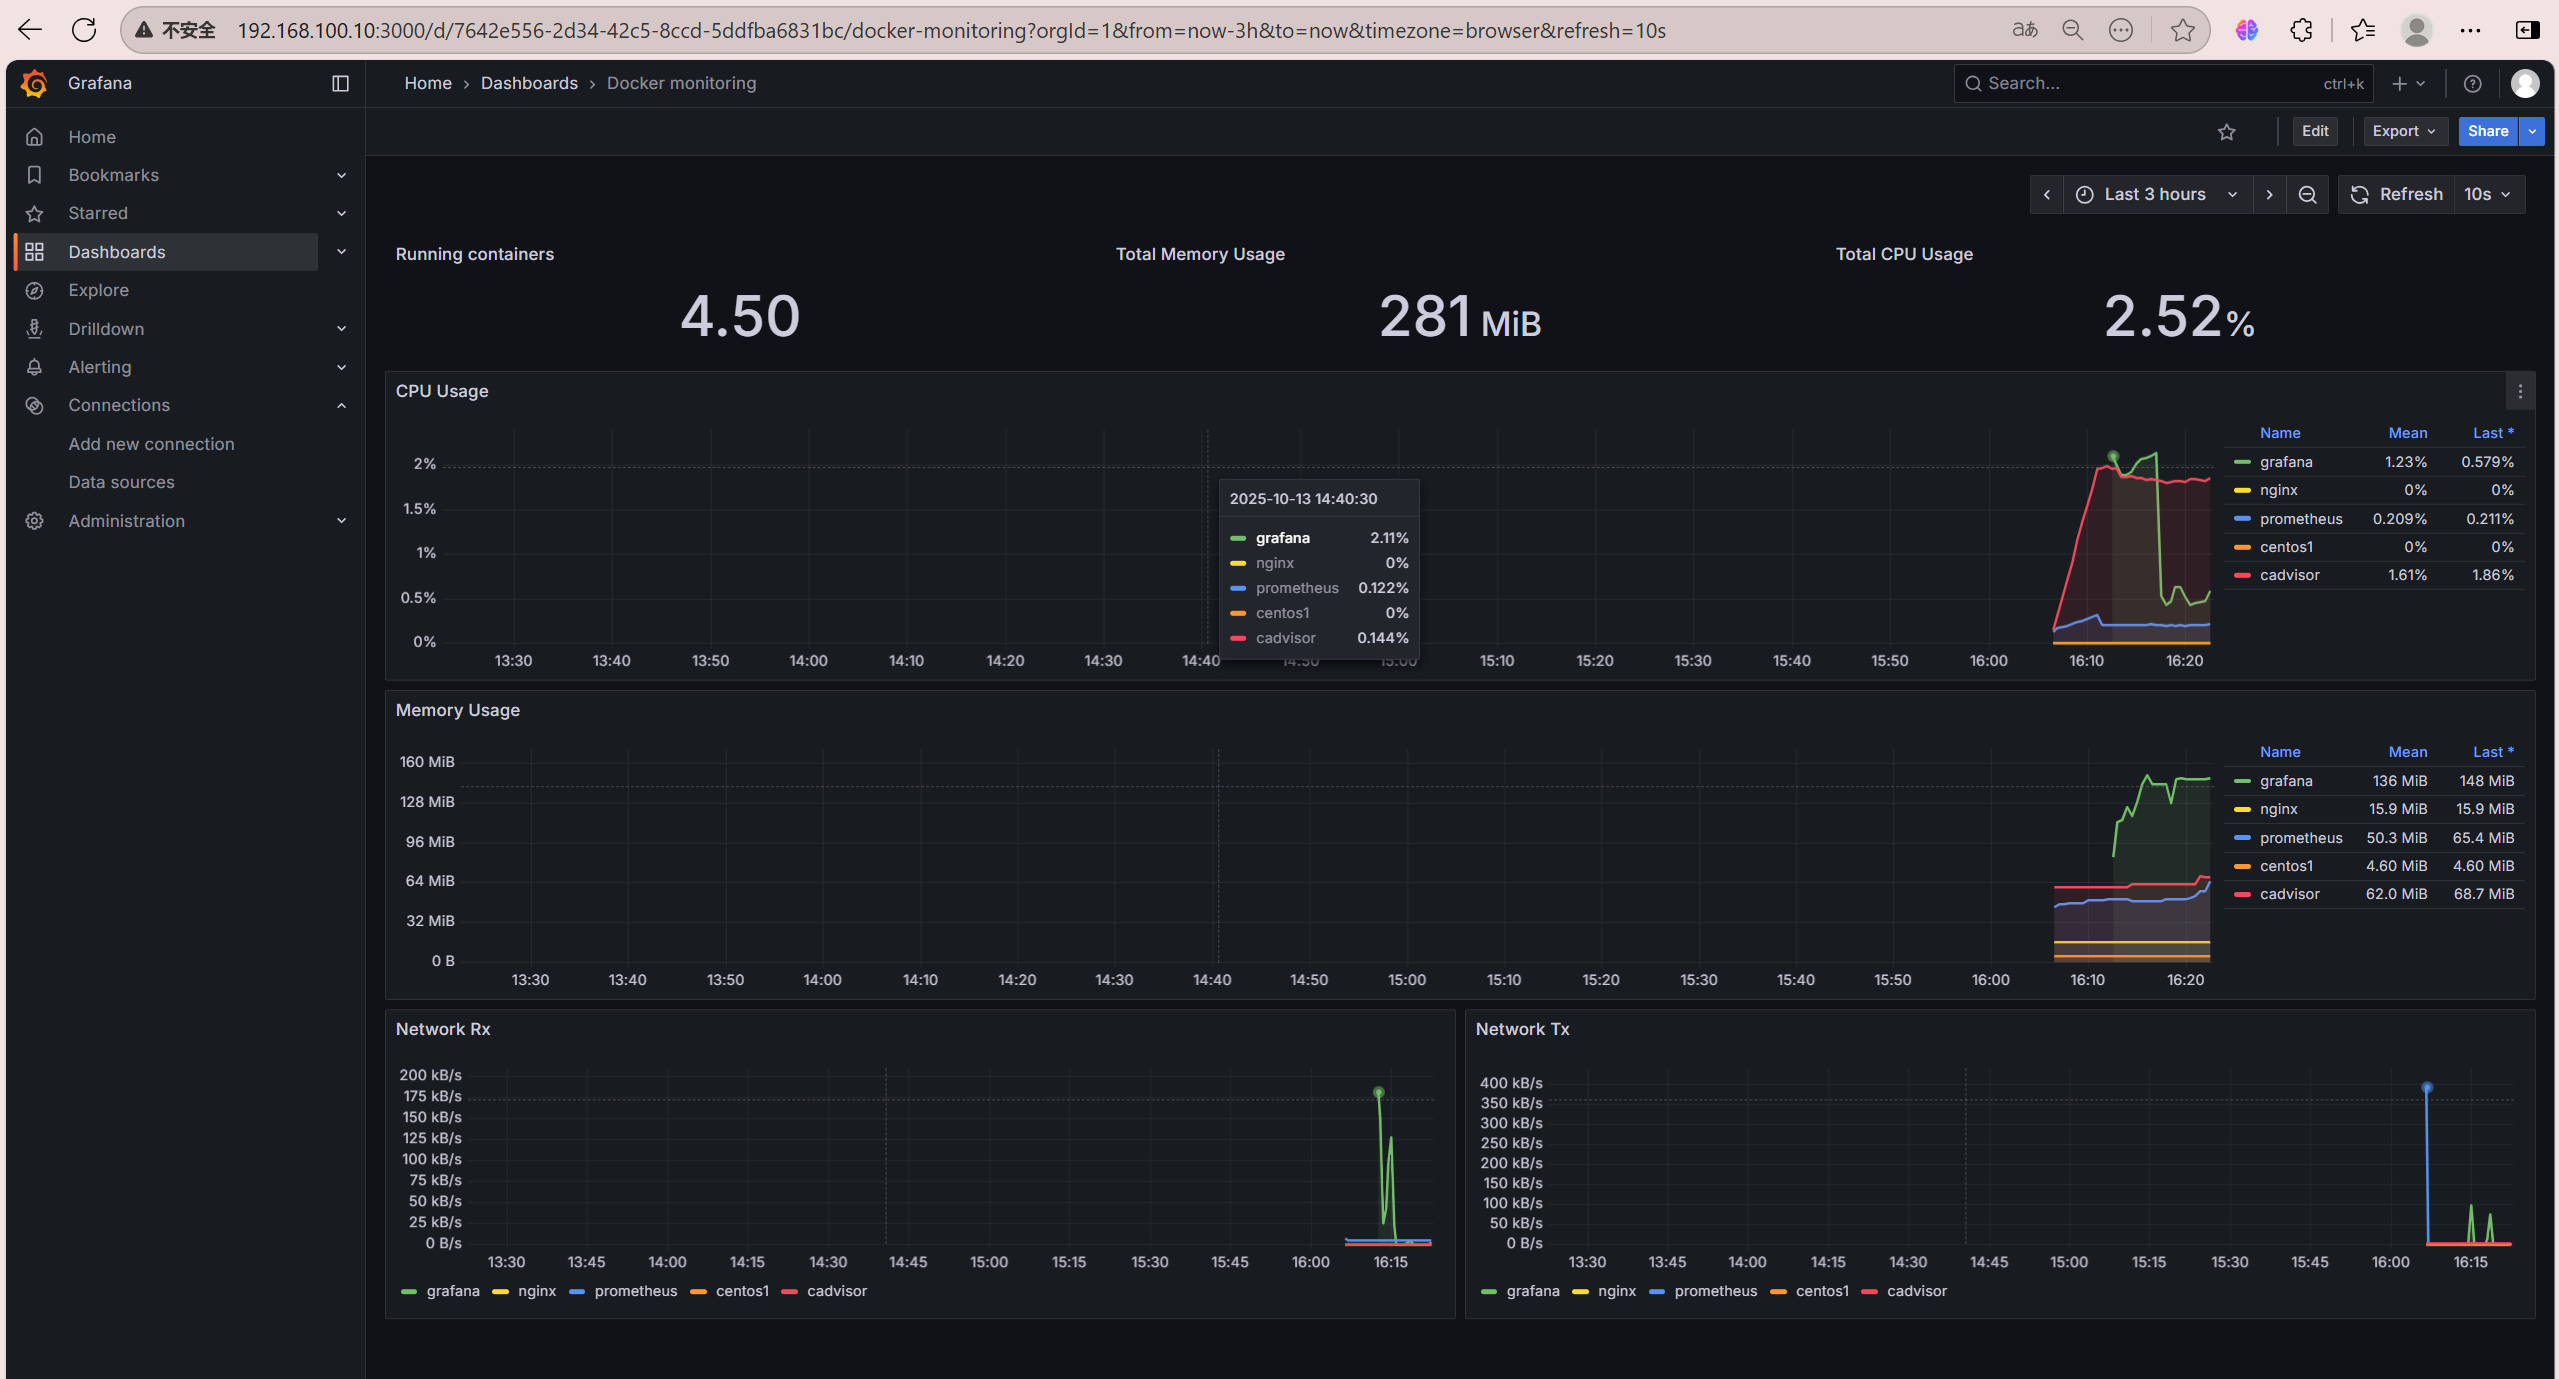The width and height of the screenshot is (2559, 1379).
Task: Dock the sidebar menu toggle icon
Action: [340, 84]
